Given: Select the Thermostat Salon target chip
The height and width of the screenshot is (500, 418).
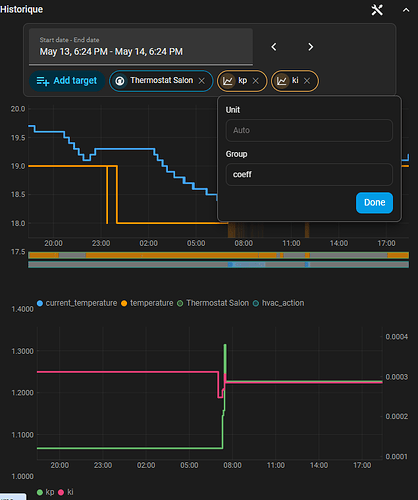Looking at the screenshot, I should [x=161, y=81].
